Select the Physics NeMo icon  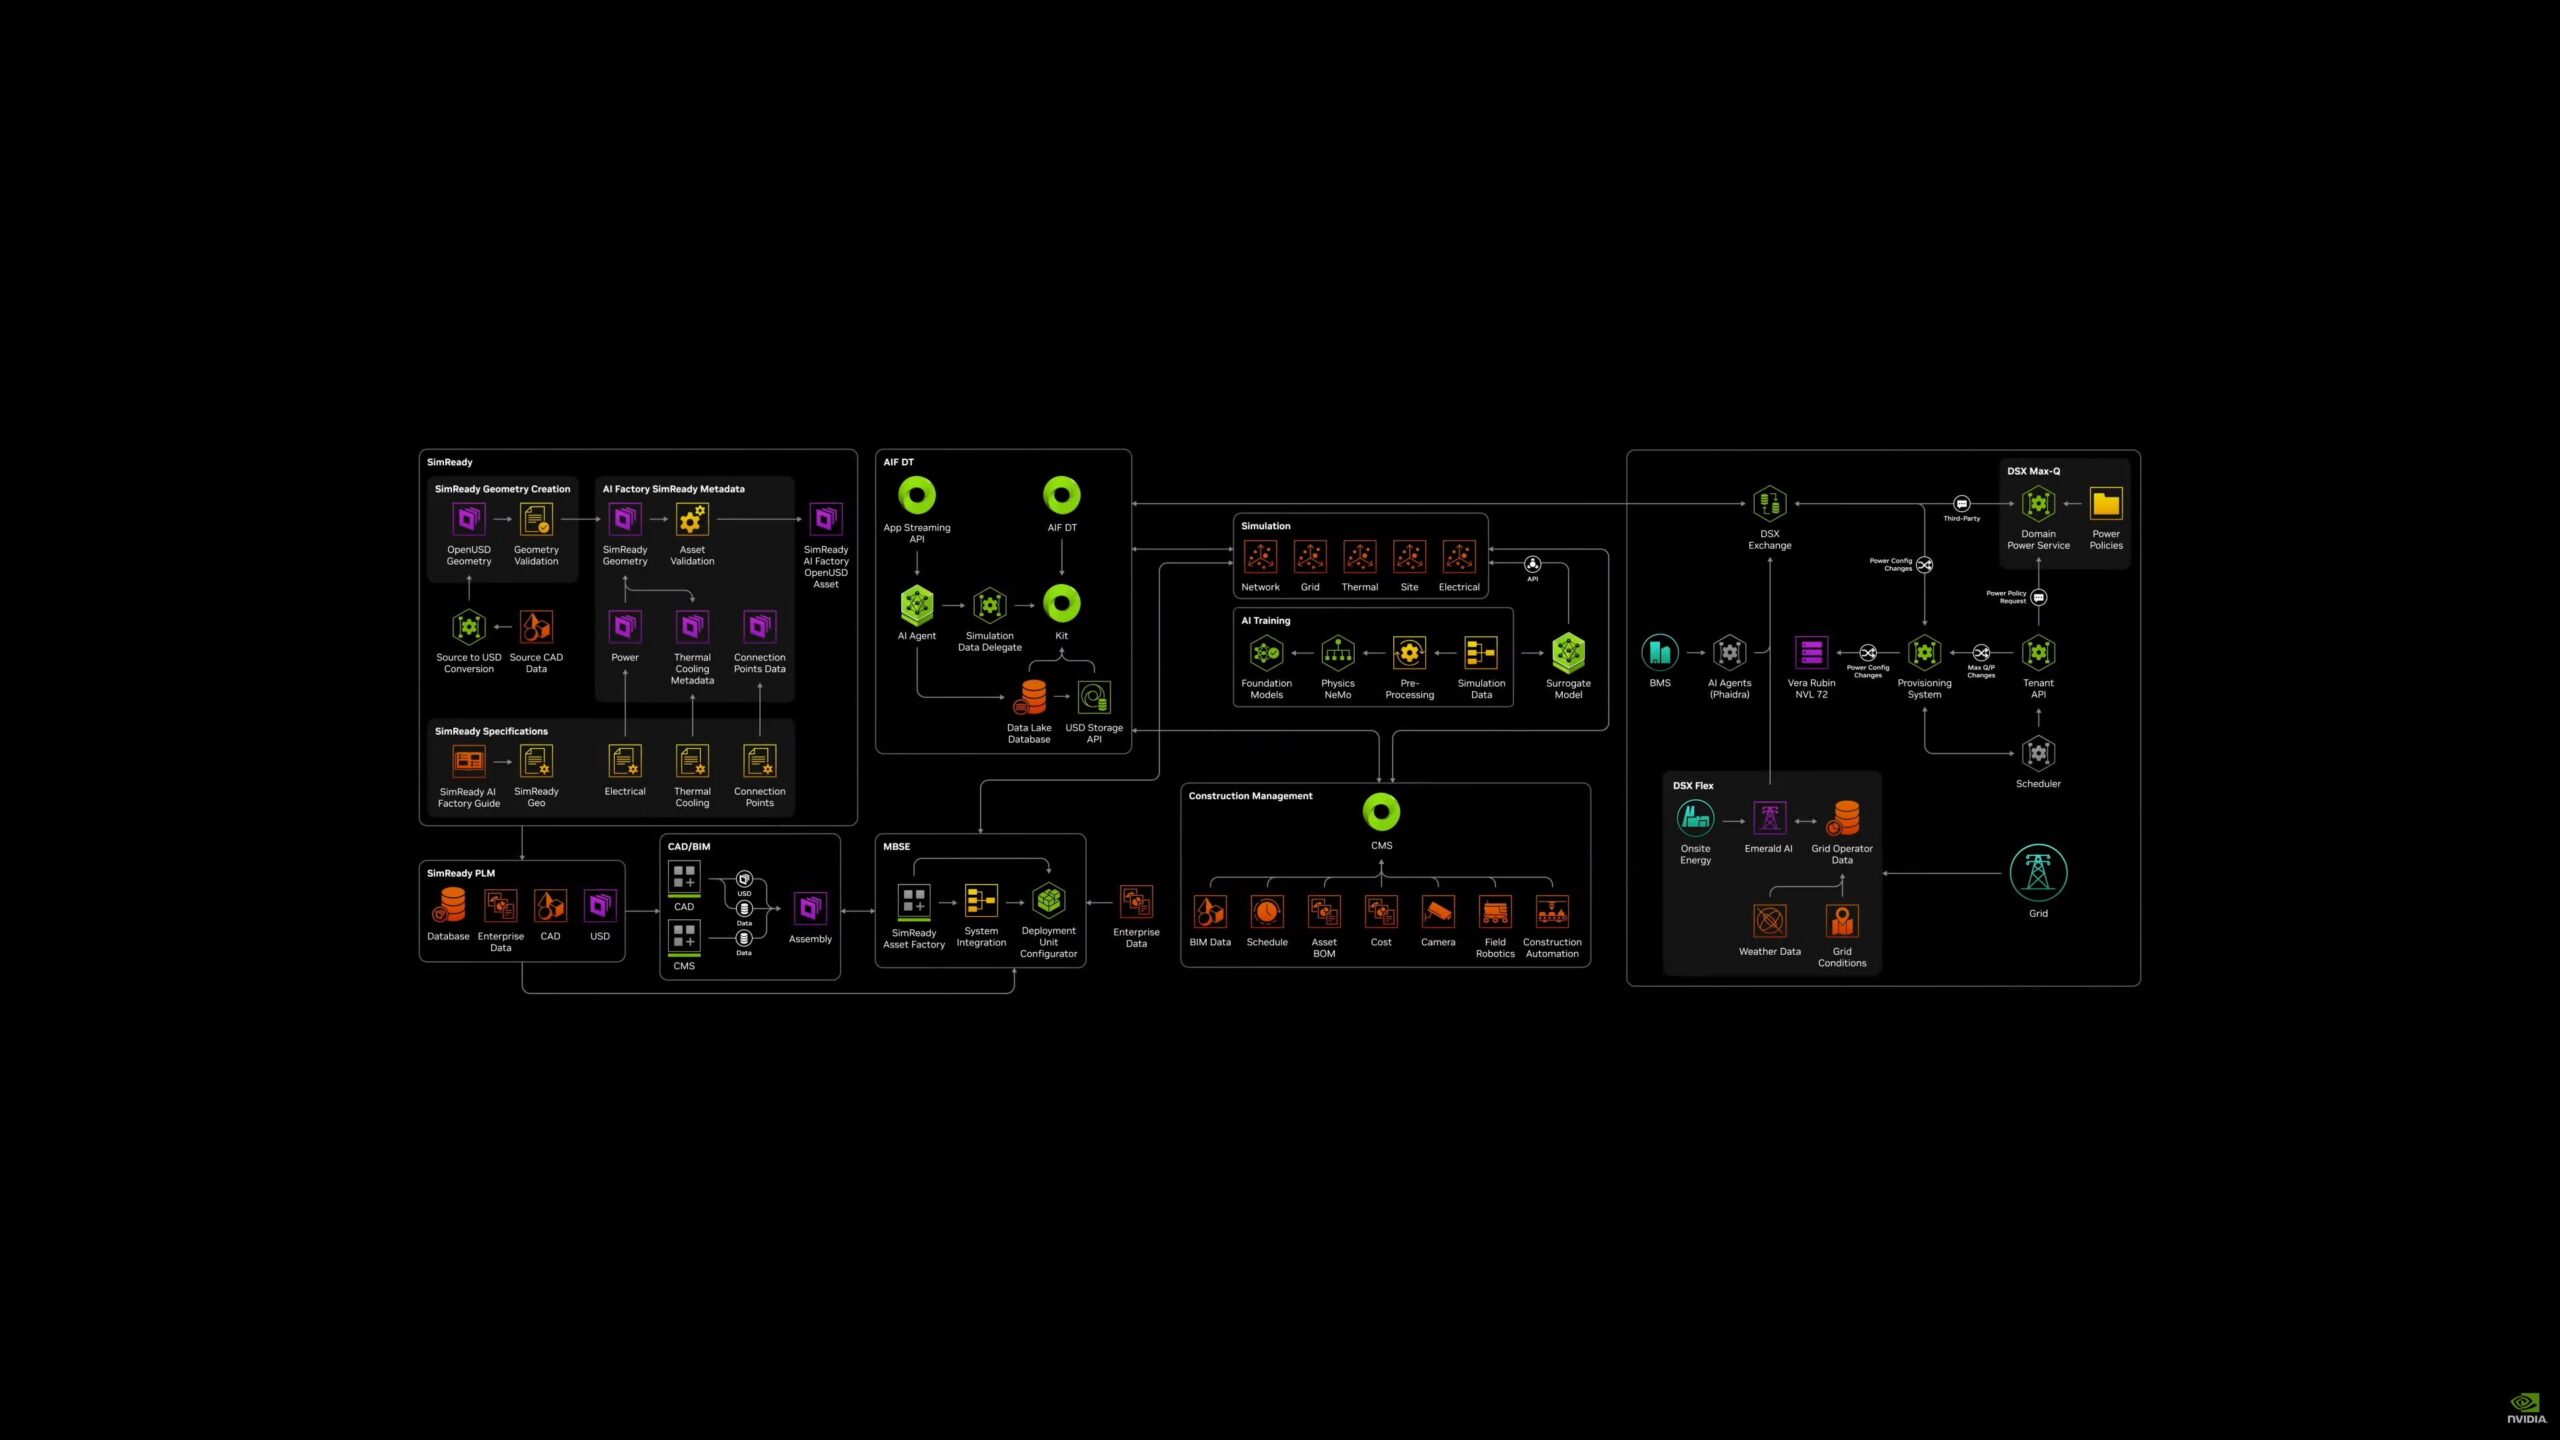coord(1337,653)
